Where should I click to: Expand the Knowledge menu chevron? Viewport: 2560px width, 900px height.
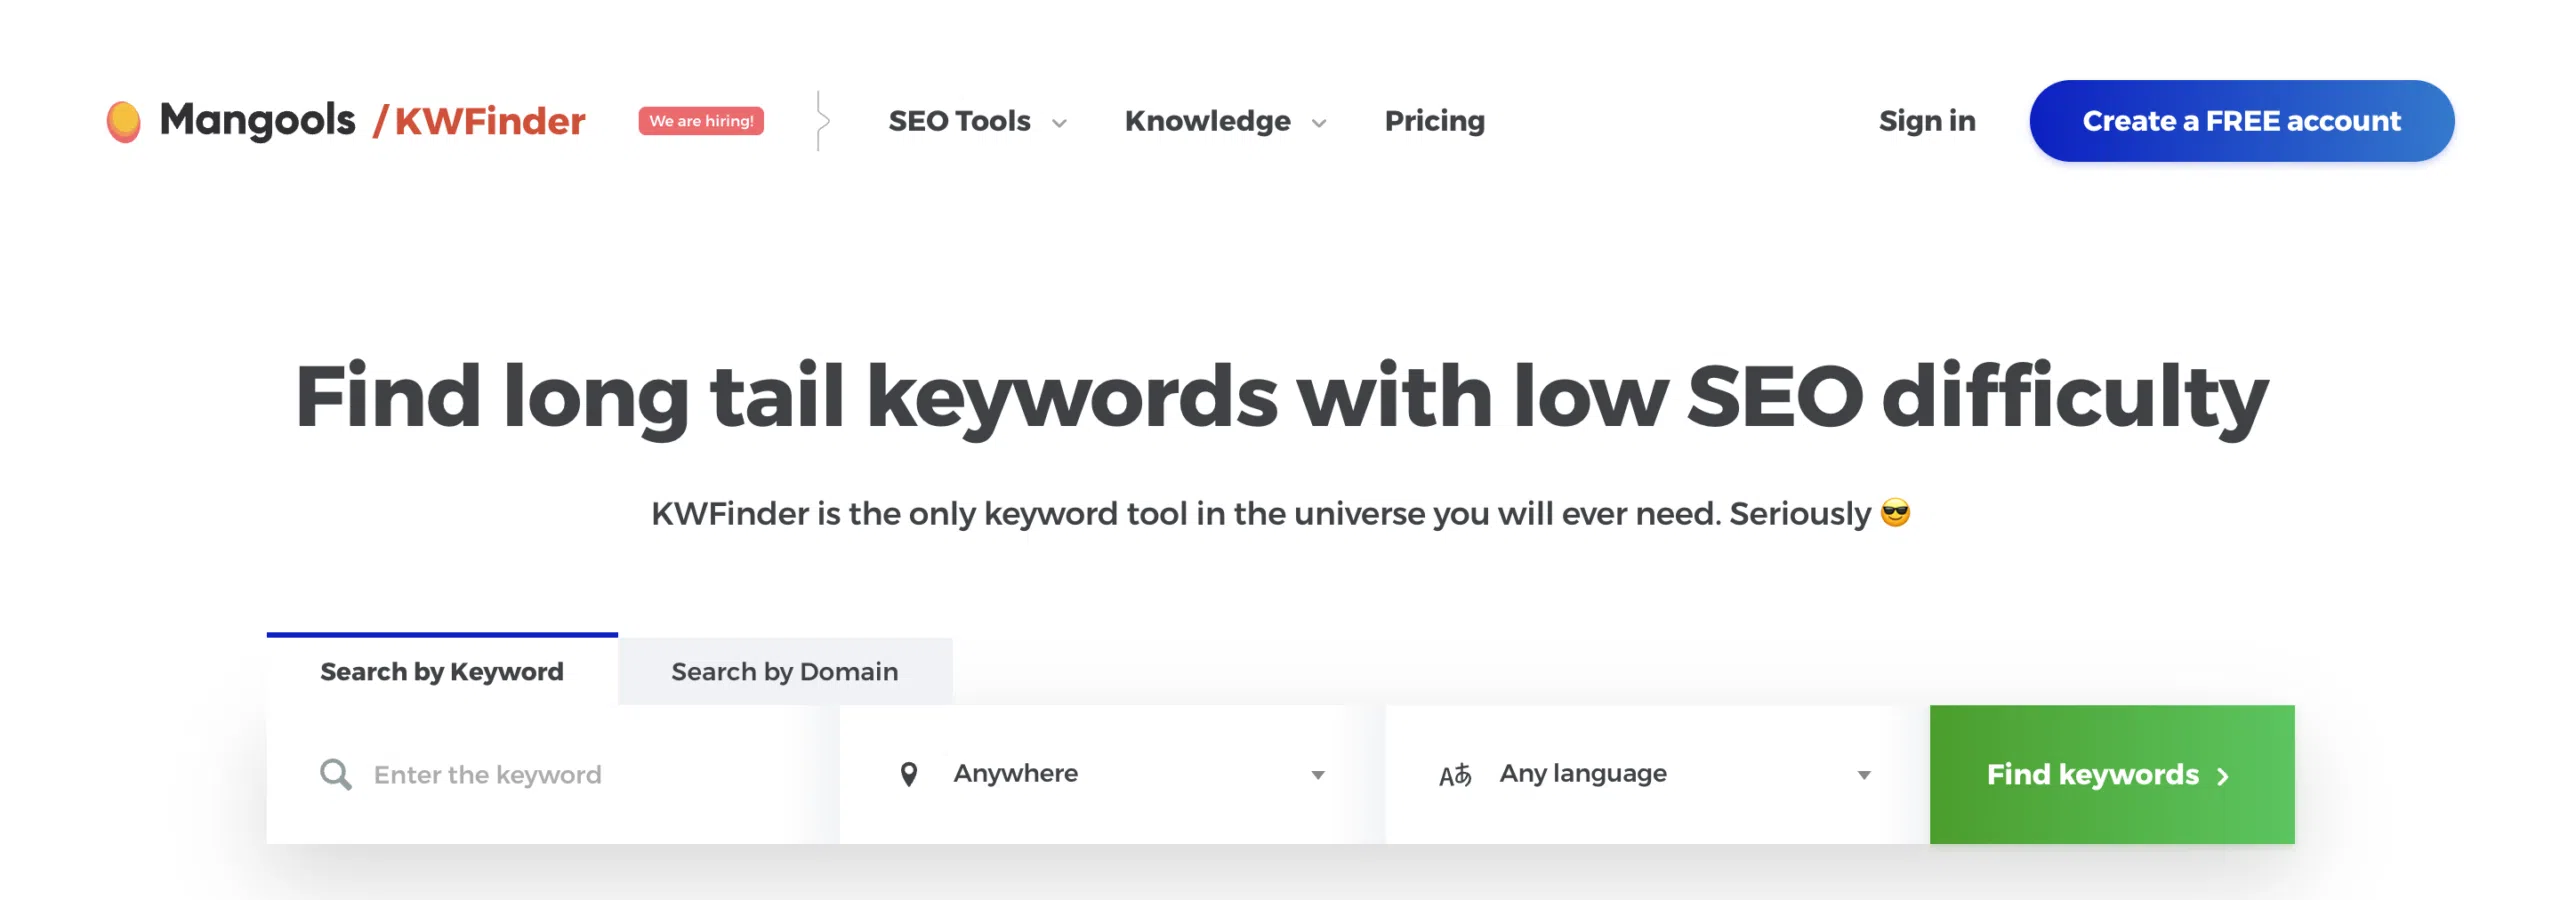click(x=1319, y=123)
